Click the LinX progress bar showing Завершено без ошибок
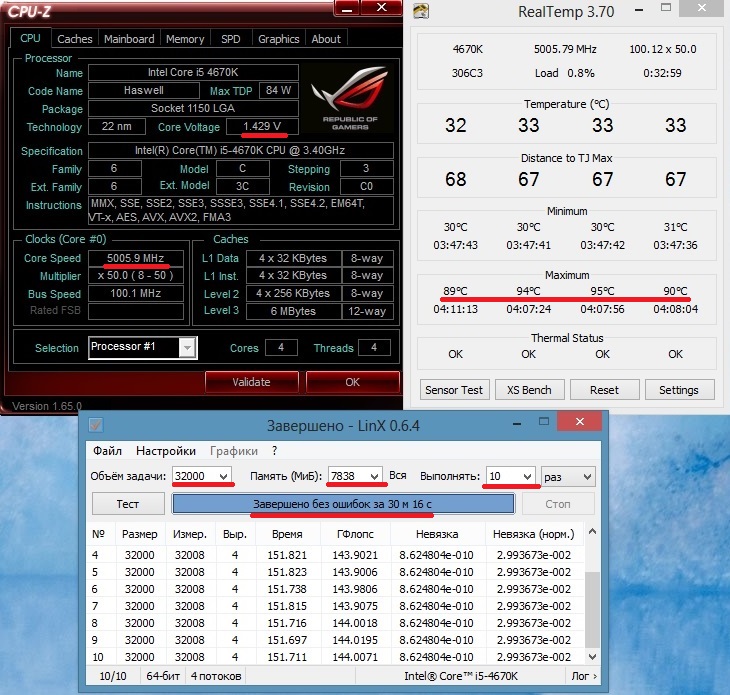 point(343,504)
